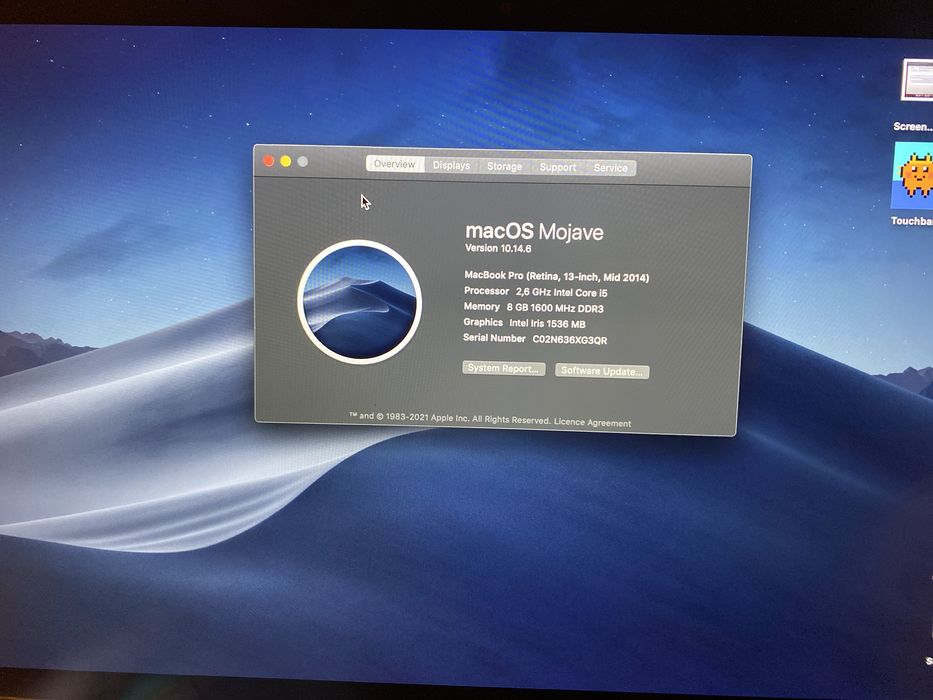Open the Storage tab
Screen dimensions: 933x700
(505, 167)
